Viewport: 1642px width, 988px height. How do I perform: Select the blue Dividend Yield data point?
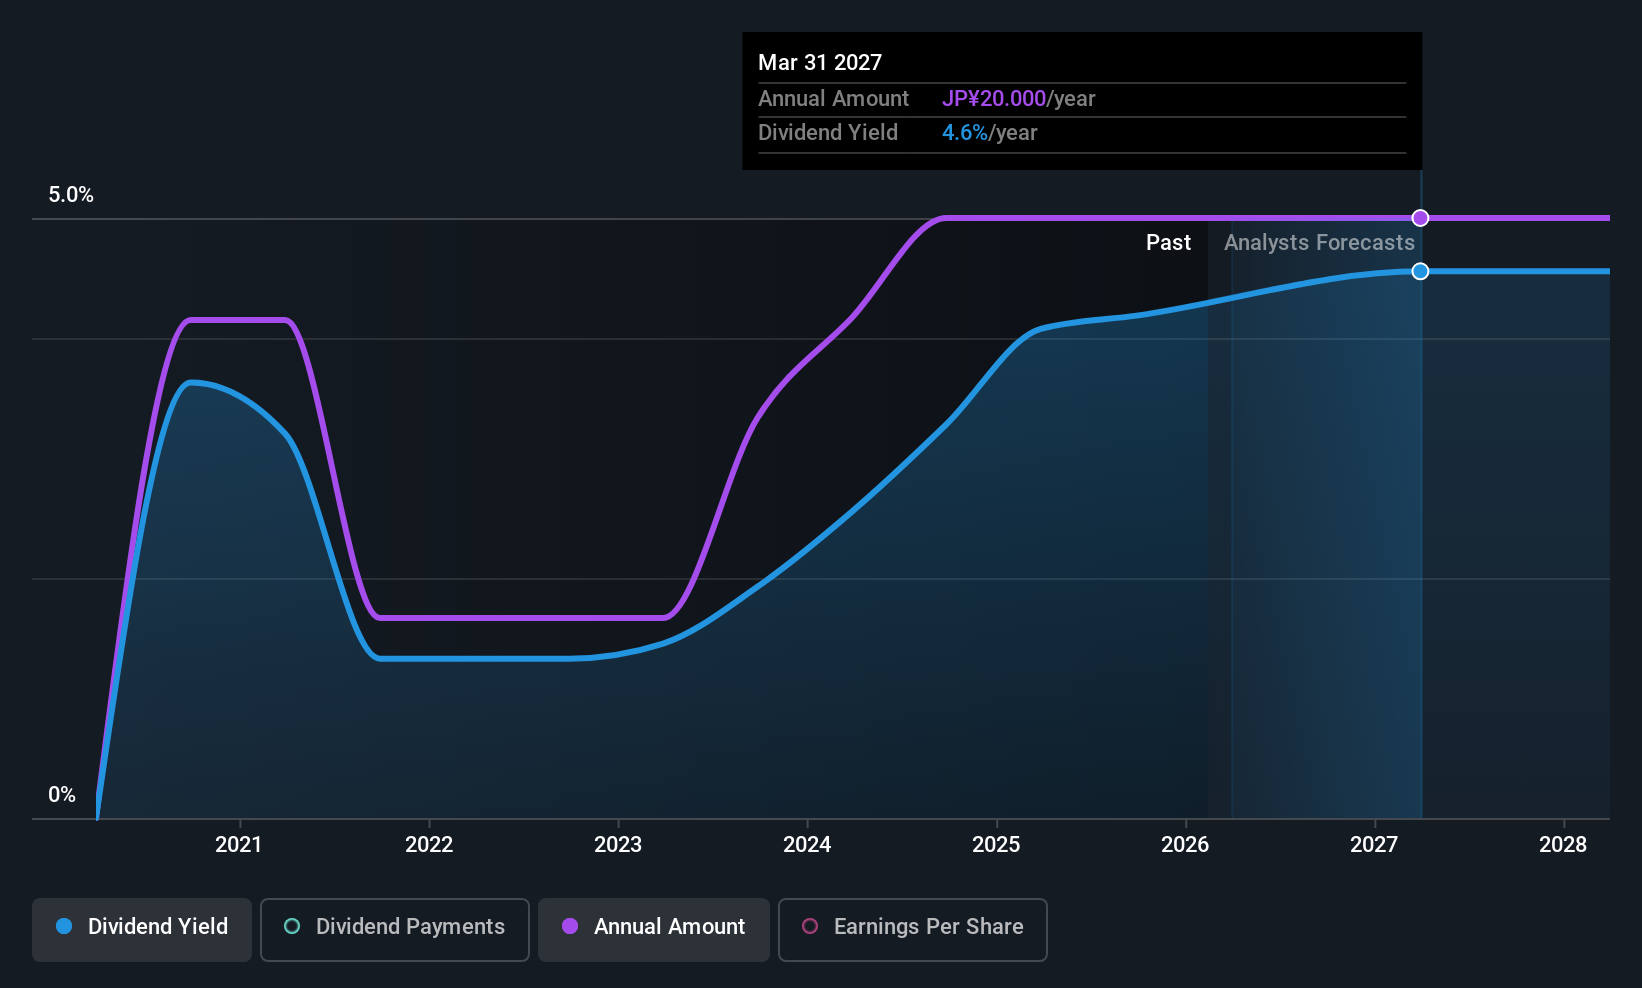coord(1420,271)
